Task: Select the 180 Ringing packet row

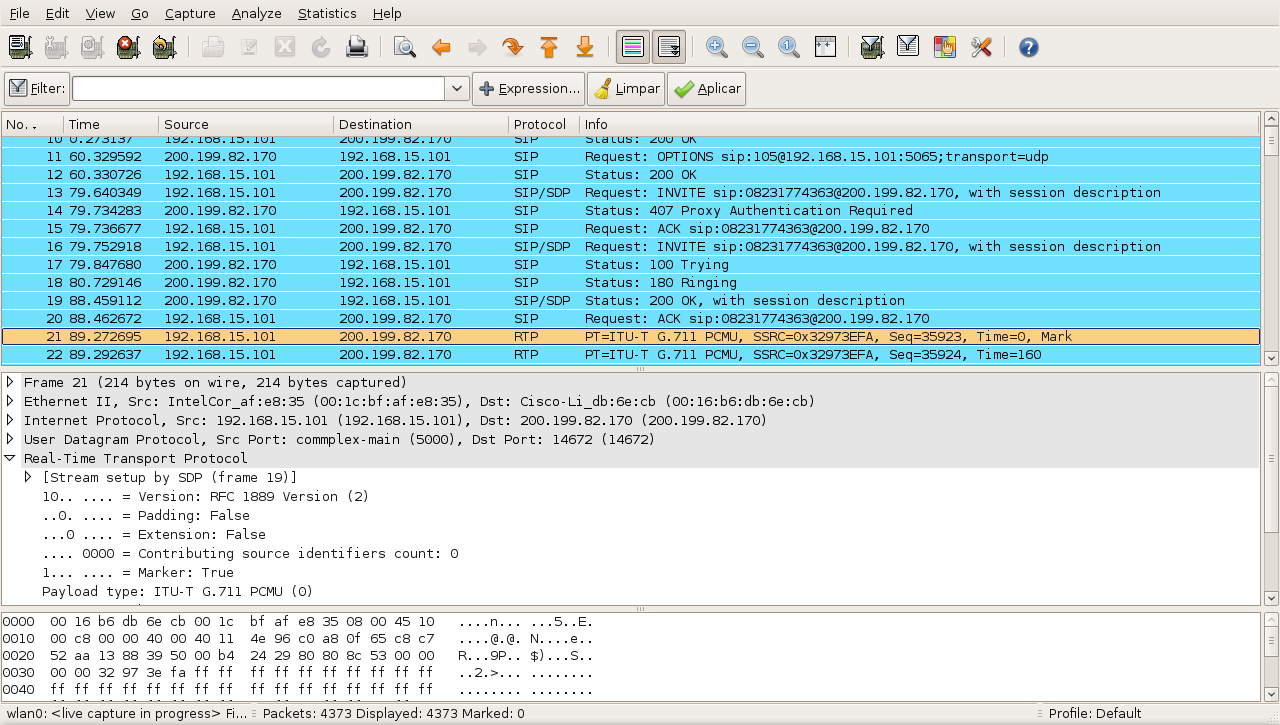Action: pos(630,282)
